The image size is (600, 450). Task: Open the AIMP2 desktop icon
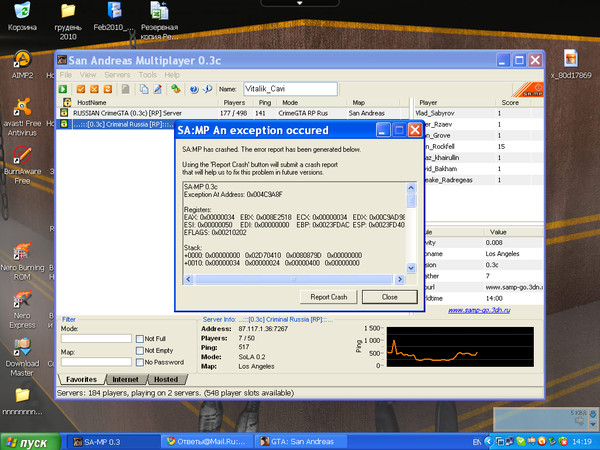pyautogui.click(x=21, y=57)
